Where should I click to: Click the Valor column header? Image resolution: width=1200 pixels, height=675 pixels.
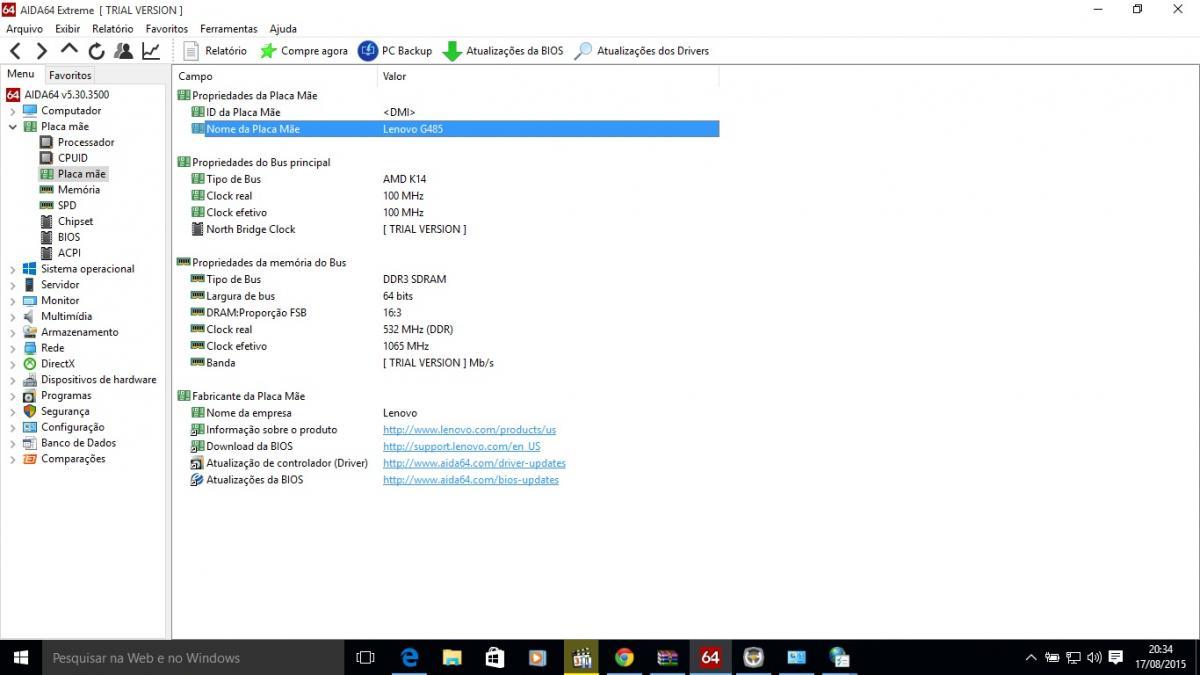548,76
